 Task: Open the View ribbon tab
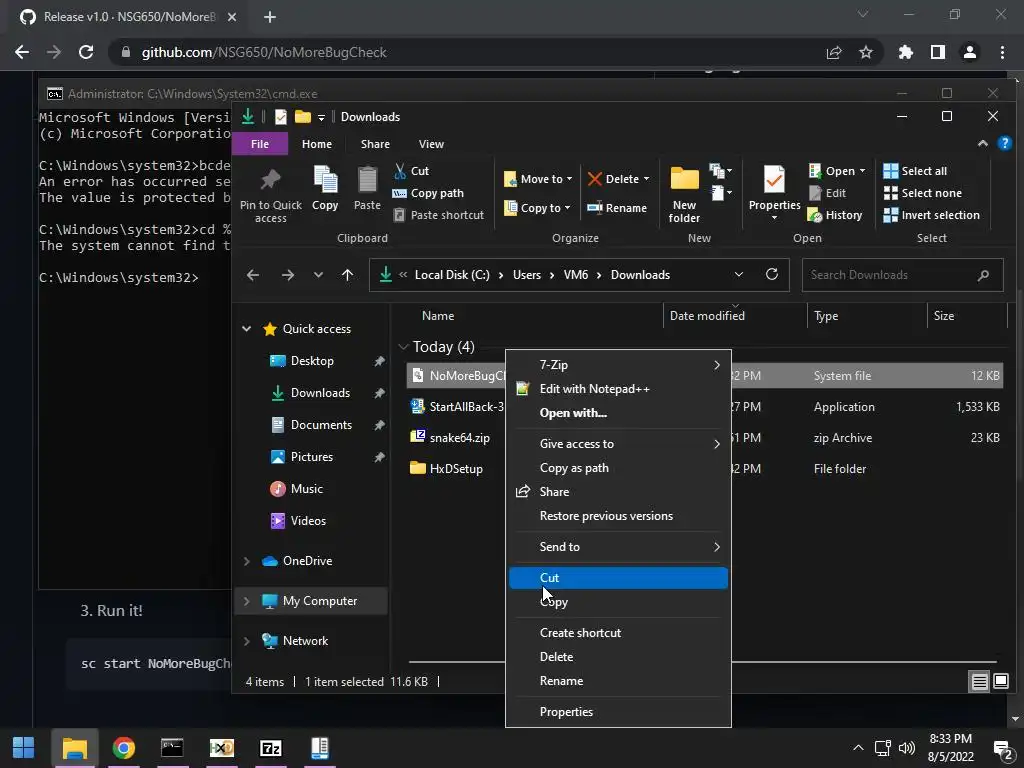click(431, 144)
